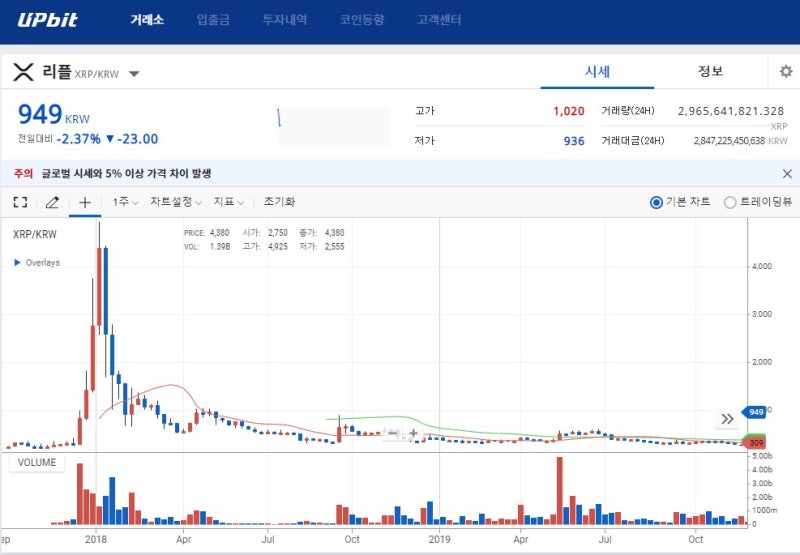Select the crosshair plus cursor tool

85,203
